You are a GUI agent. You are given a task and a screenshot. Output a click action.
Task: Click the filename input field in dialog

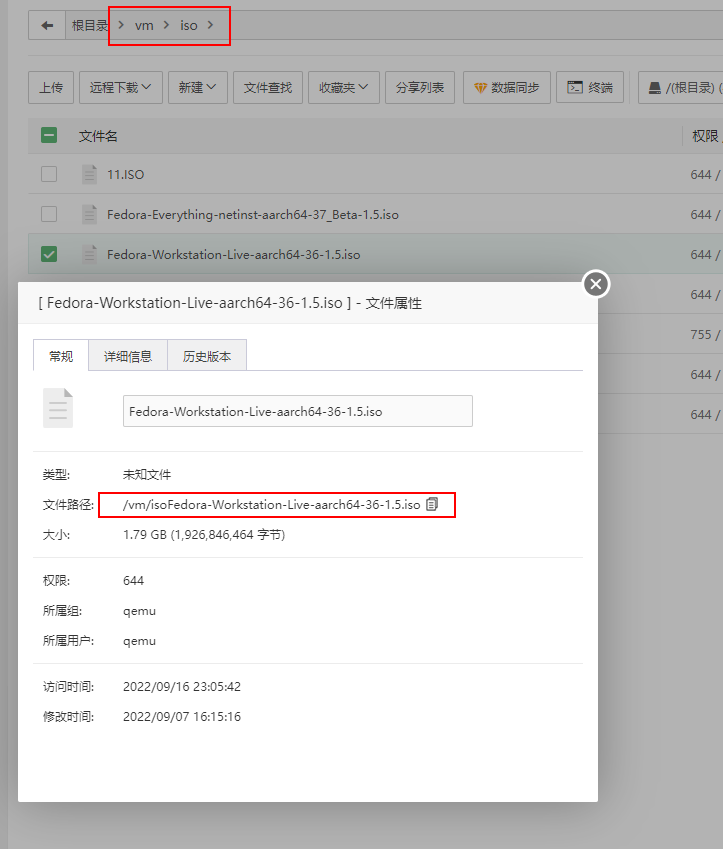click(297, 411)
